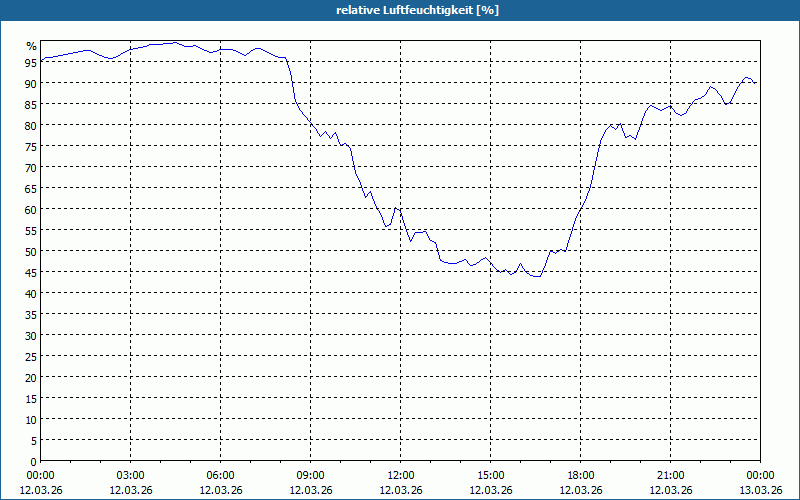Click the '12.03.26' date under '12:00'
Viewport: 800px width, 500px height.
tap(401, 490)
